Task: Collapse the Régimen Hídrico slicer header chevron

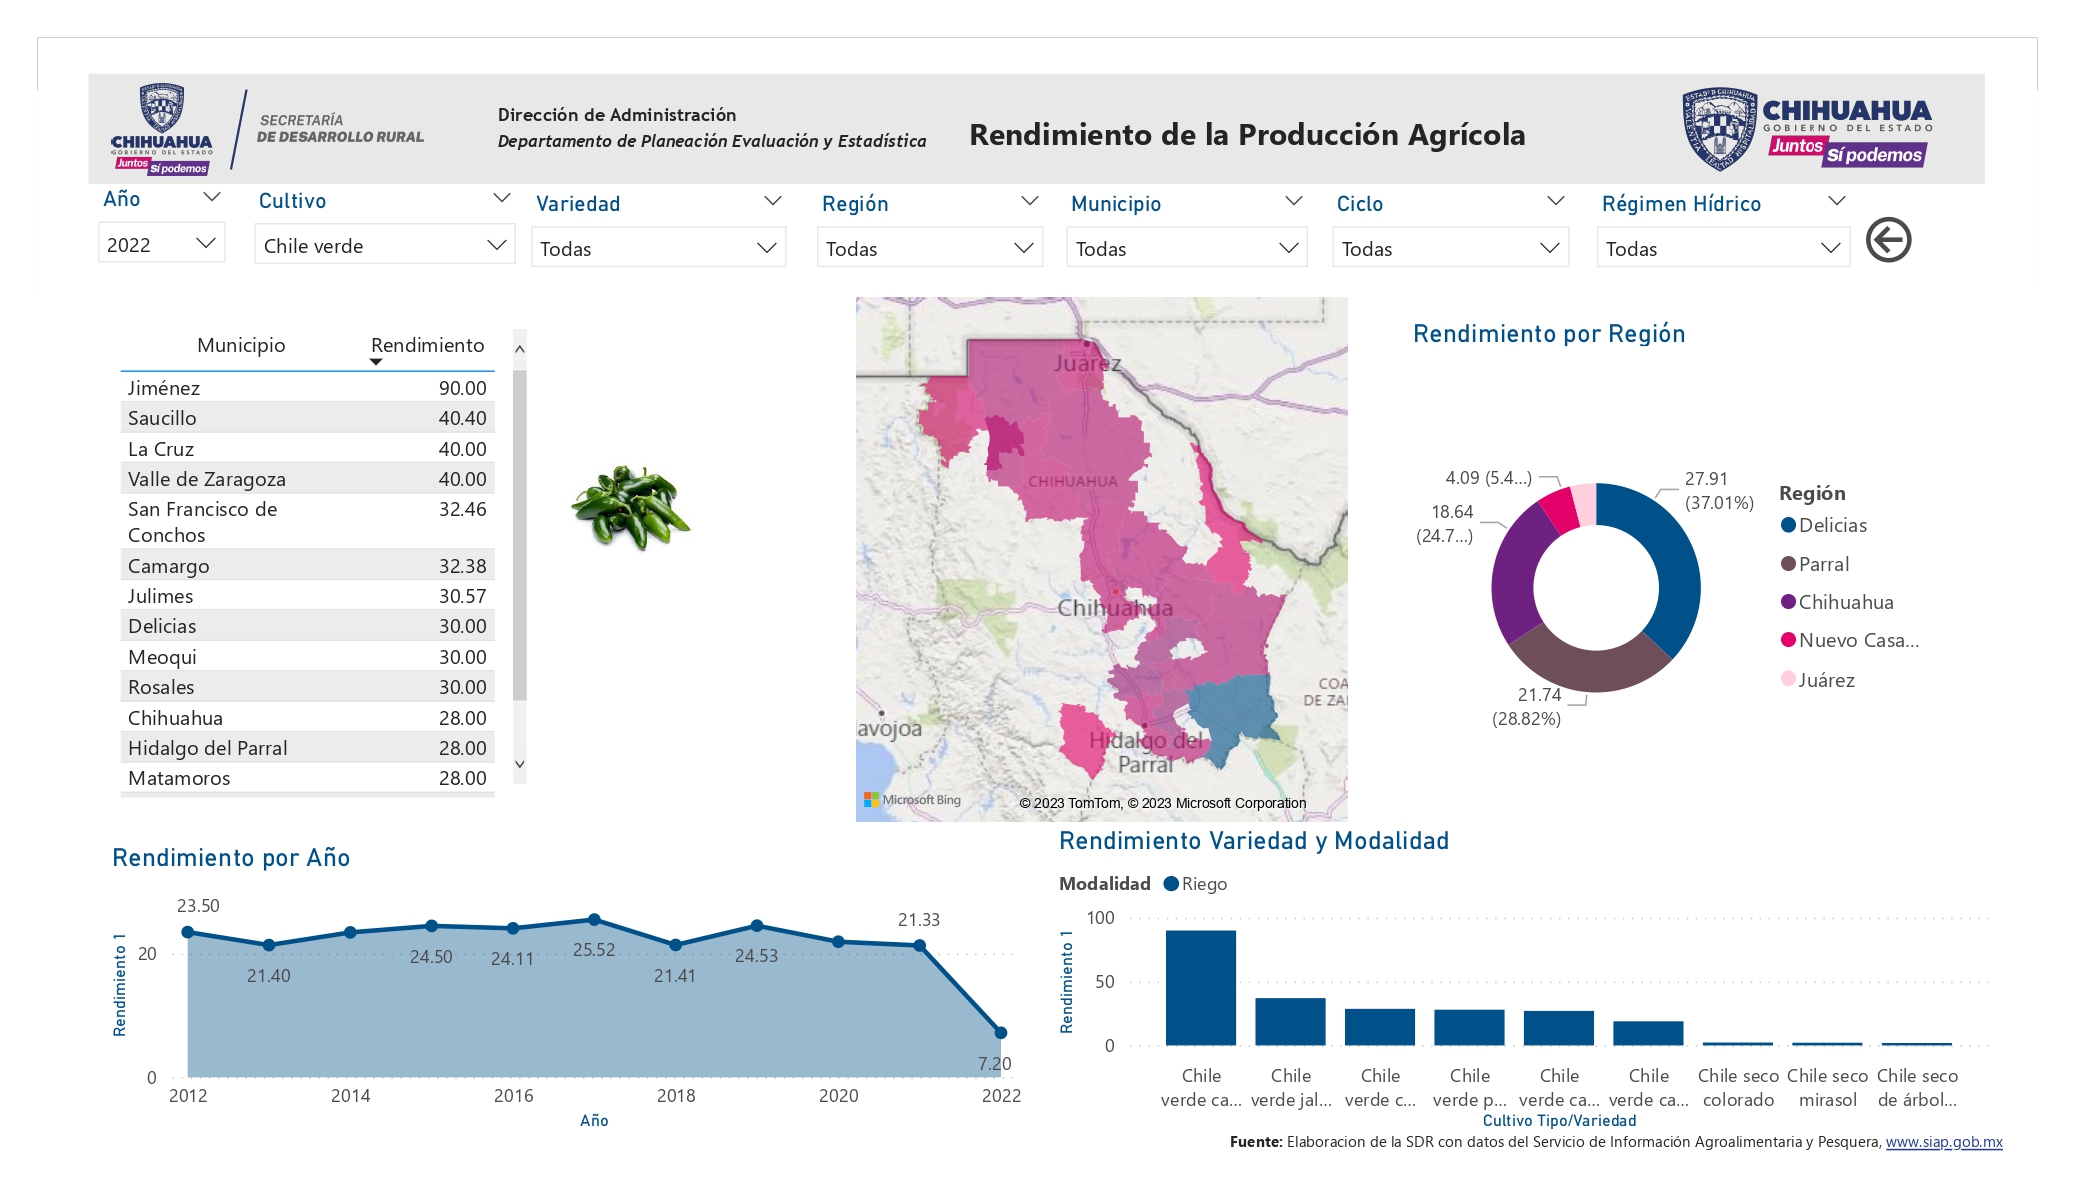Action: 1836,201
